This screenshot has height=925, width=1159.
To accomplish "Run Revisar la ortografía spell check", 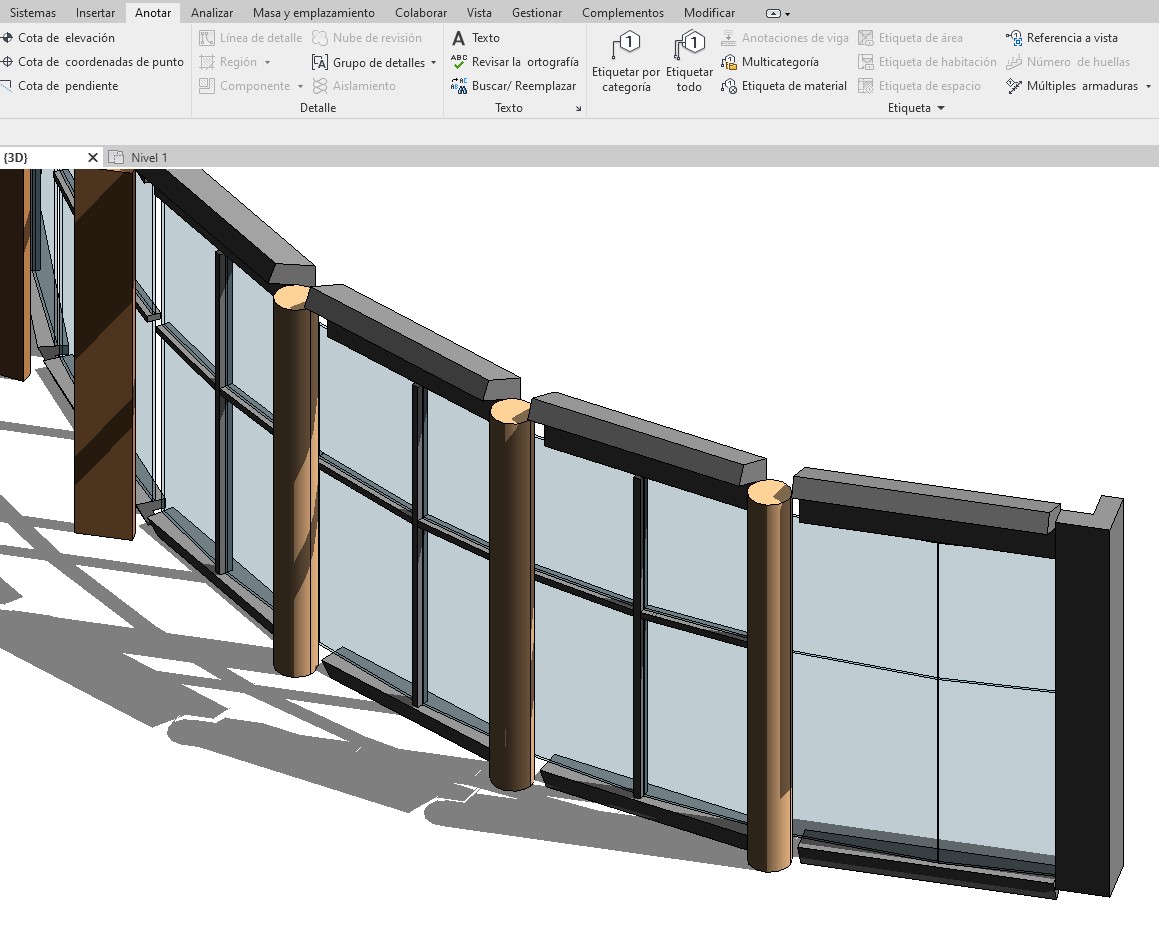I will click(x=515, y=62).
